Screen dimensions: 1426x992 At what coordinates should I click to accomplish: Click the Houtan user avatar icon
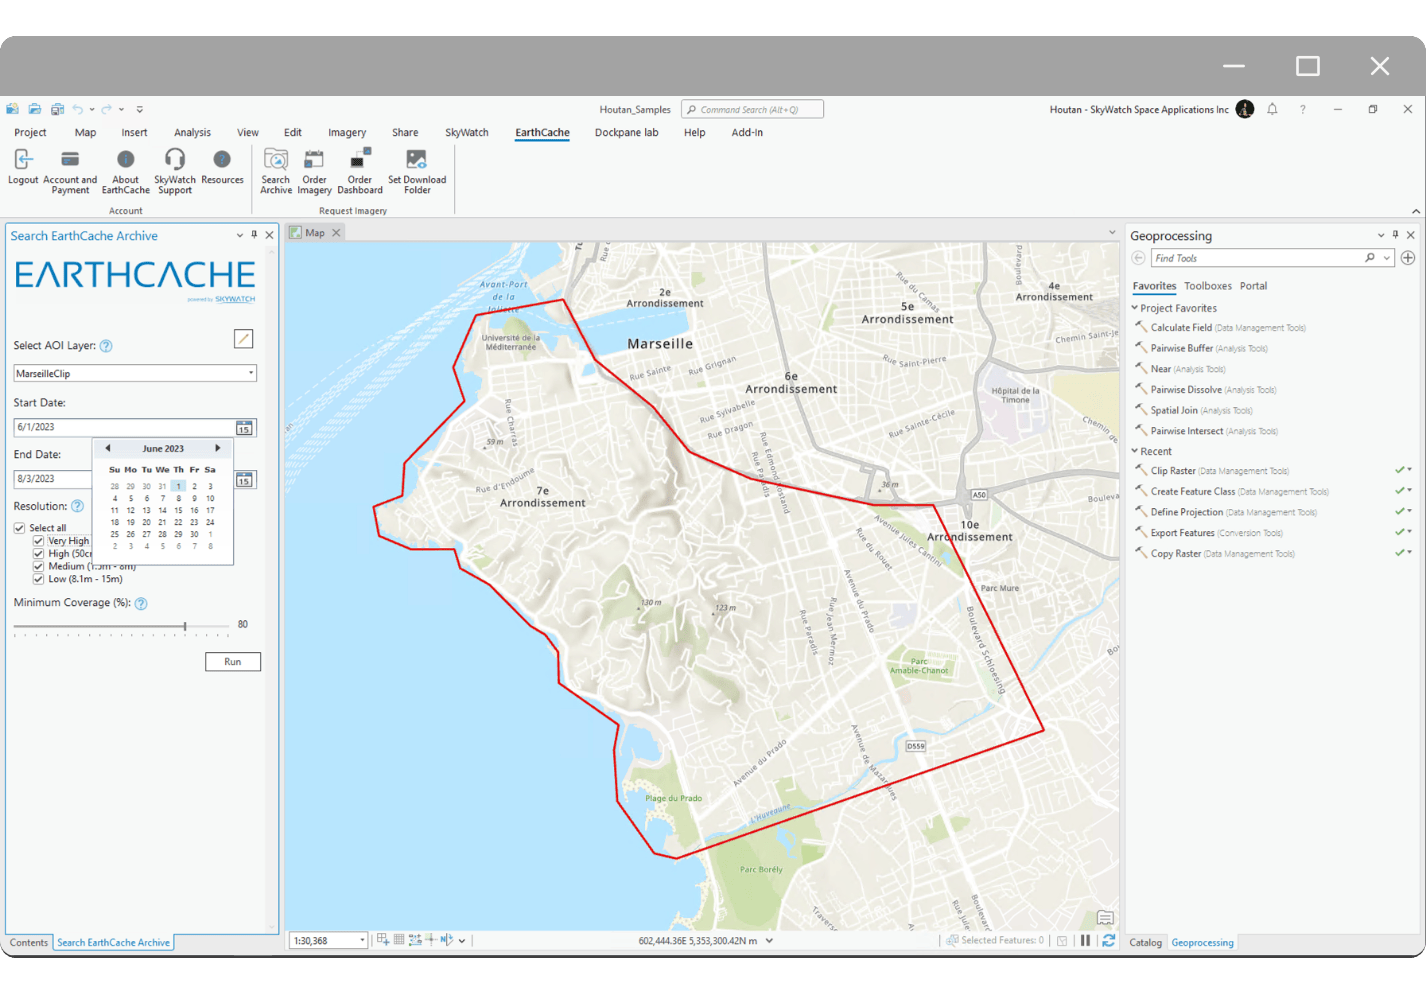coord(1245,109)
